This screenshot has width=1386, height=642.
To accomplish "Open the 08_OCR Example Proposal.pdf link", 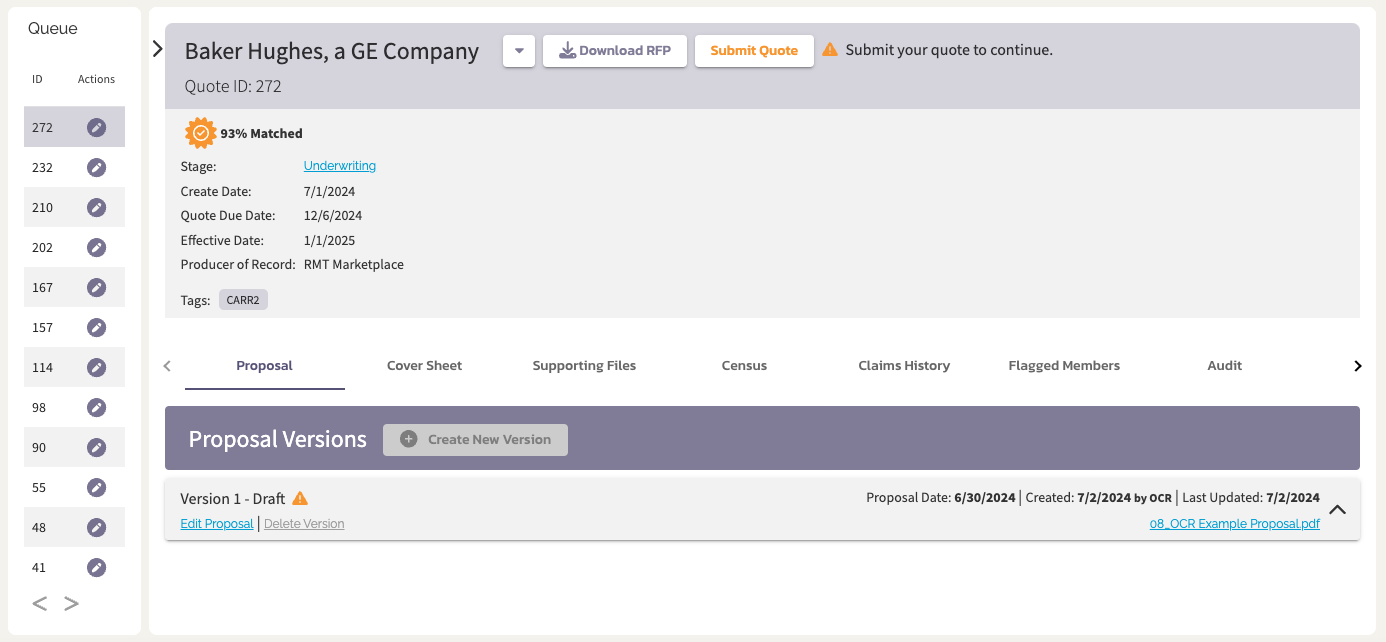I will [1235, 523].
